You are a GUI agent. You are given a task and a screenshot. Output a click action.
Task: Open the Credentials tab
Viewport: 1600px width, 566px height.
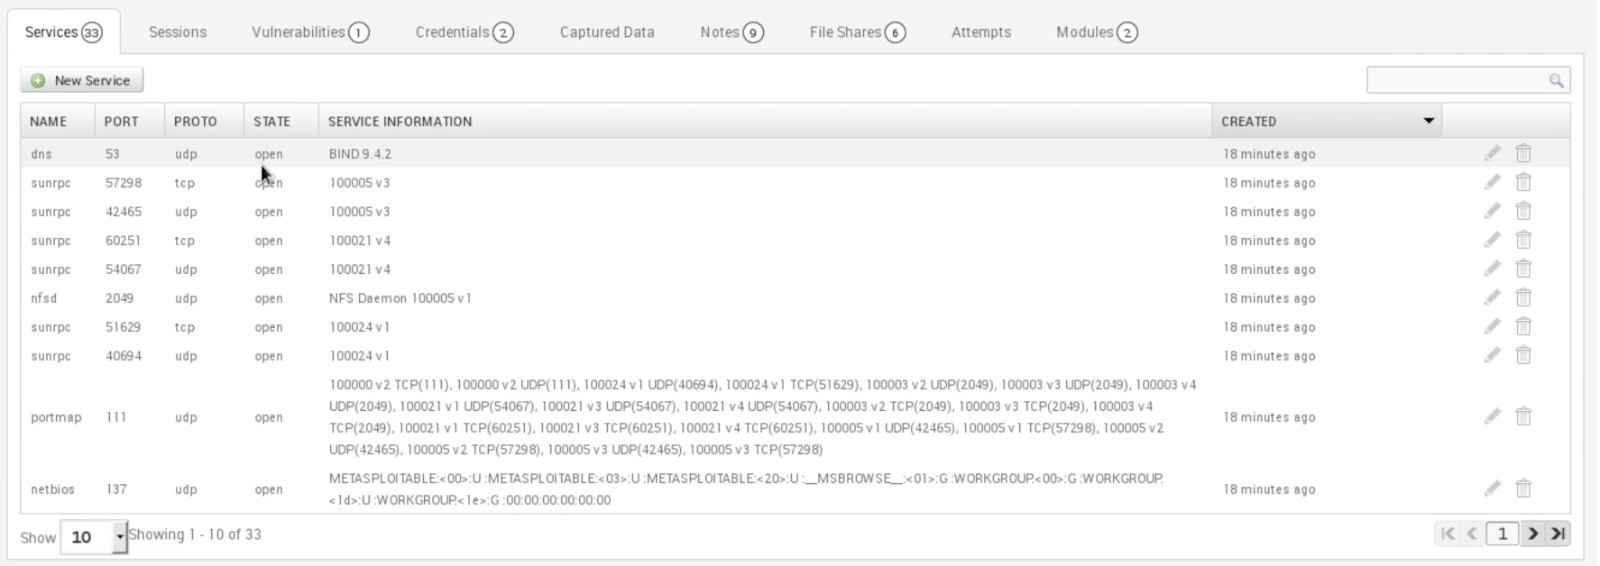coord(464,32)
